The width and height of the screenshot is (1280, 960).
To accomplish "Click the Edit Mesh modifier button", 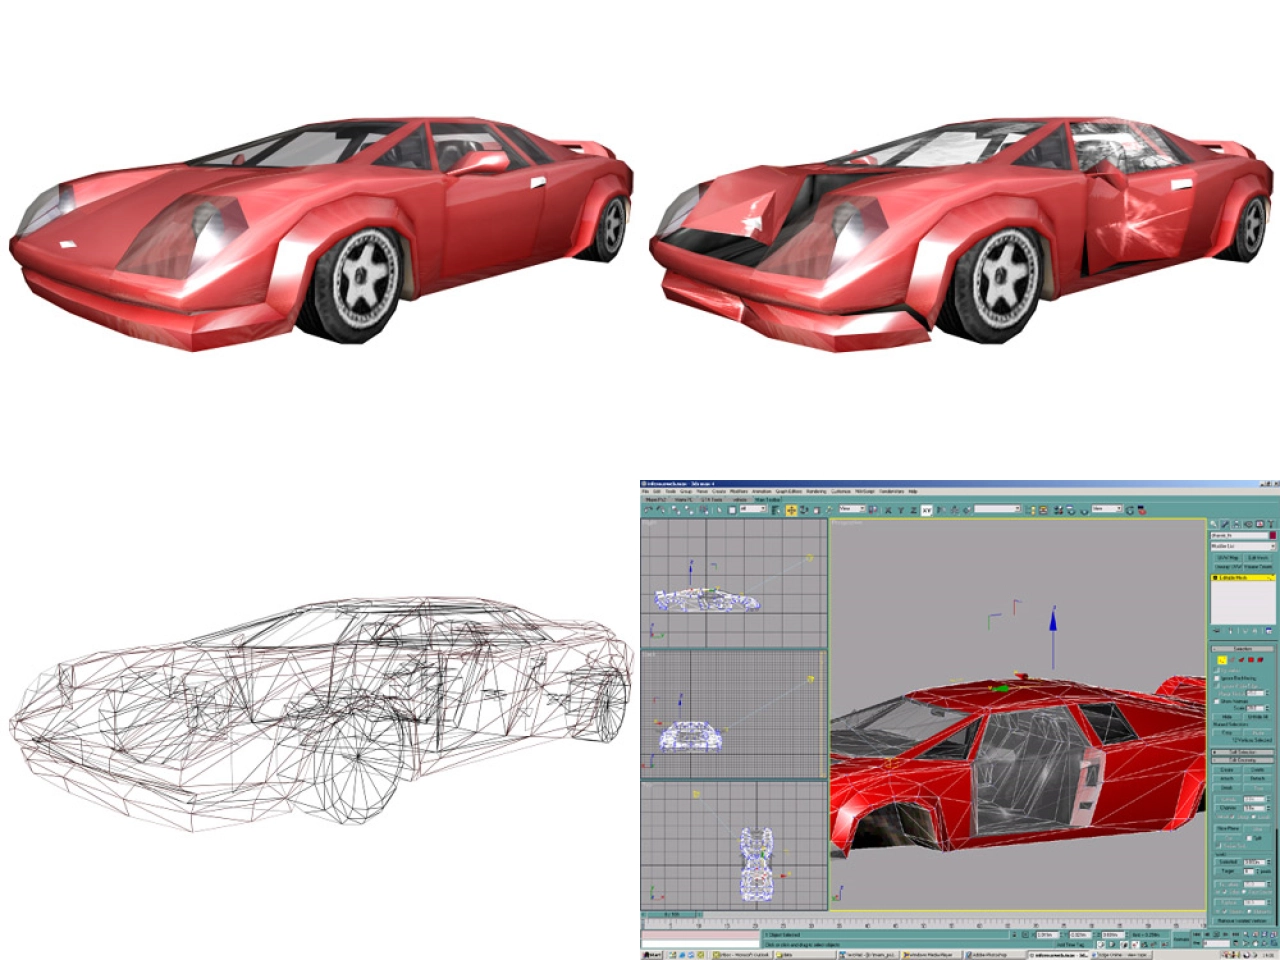I will [x=1258, y=558].
